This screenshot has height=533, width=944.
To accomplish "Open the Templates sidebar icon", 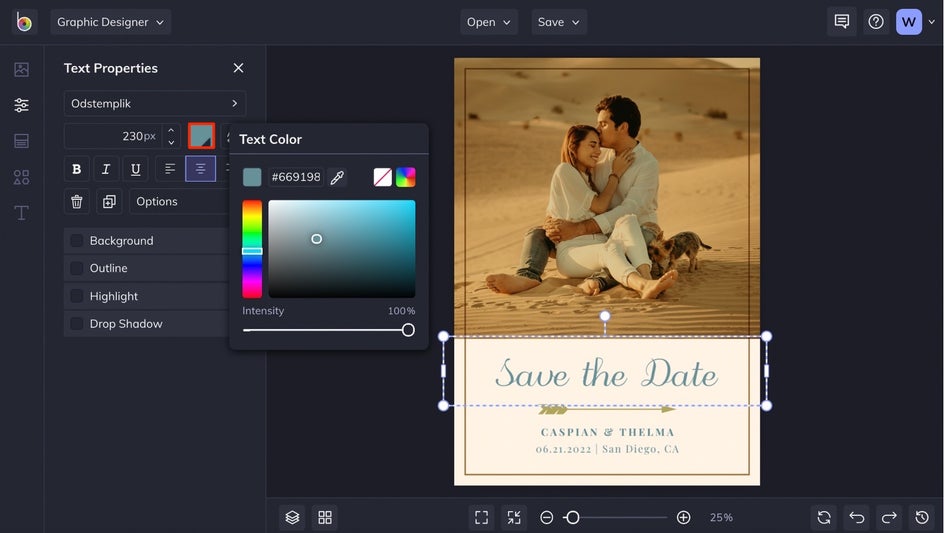I will (x=22, y=141).
